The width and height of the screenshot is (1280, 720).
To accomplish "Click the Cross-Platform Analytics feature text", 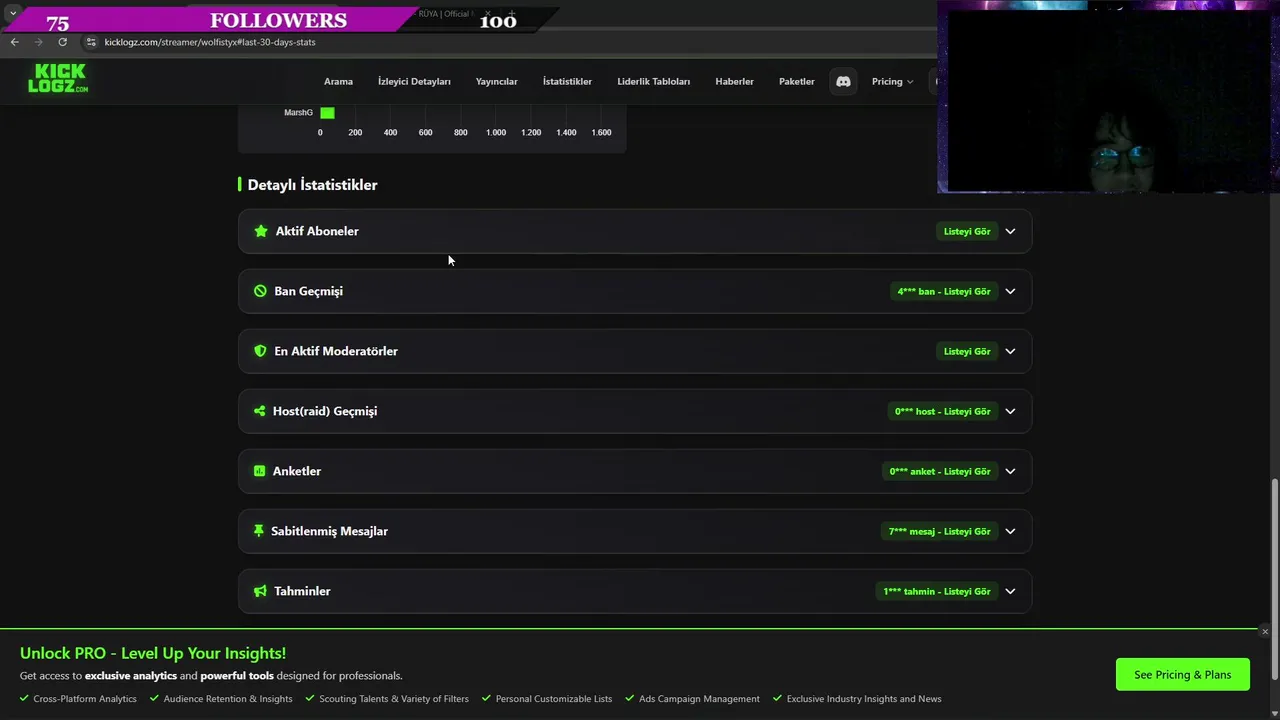I will [x=85, y=699].
